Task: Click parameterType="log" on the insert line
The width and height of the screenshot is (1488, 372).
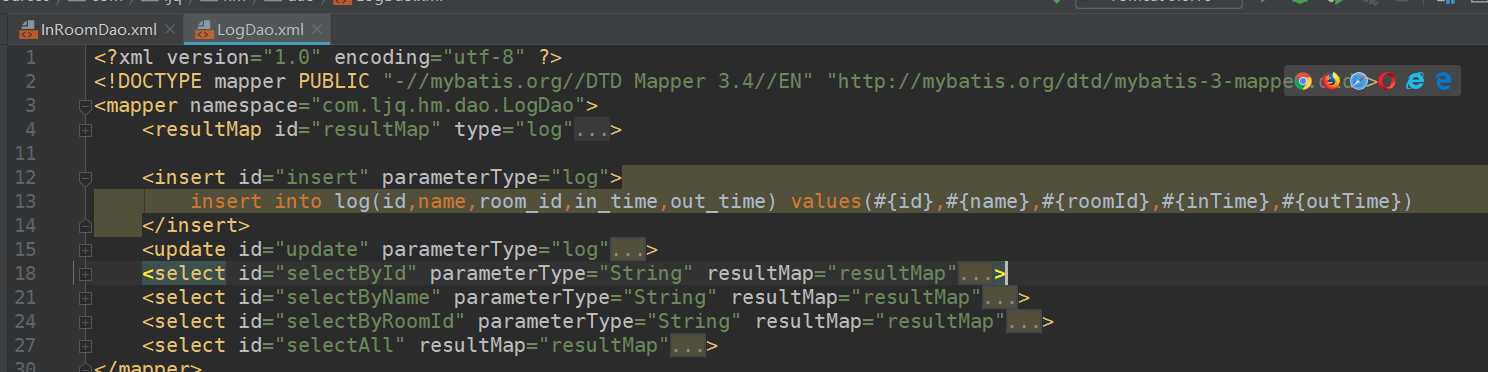Action: pyautogui.click(x=496, y=178)
